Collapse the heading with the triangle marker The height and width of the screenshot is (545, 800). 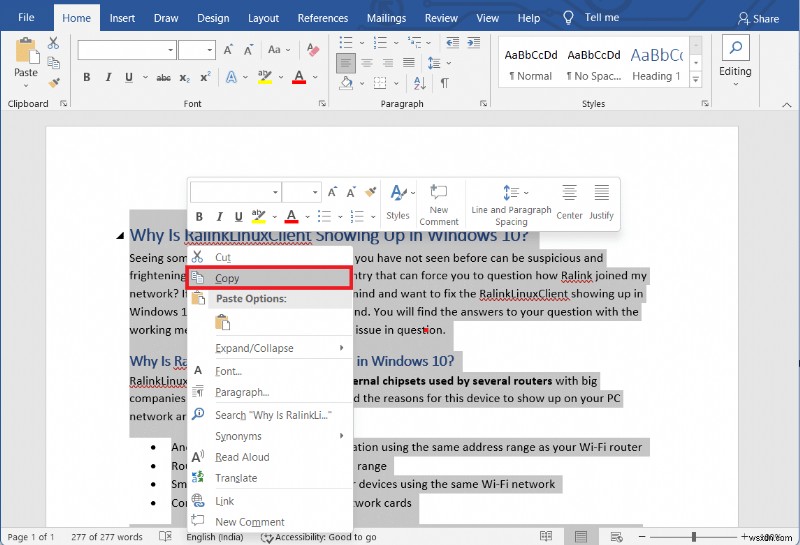120,235
